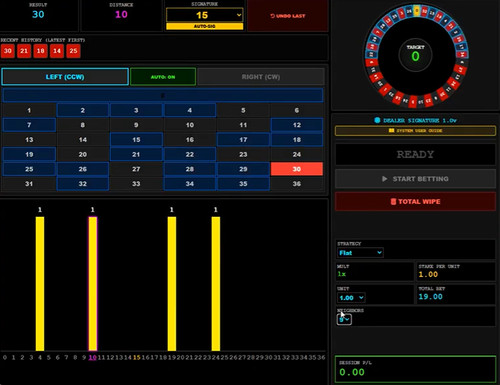Select number 3 in the grid

136,110
